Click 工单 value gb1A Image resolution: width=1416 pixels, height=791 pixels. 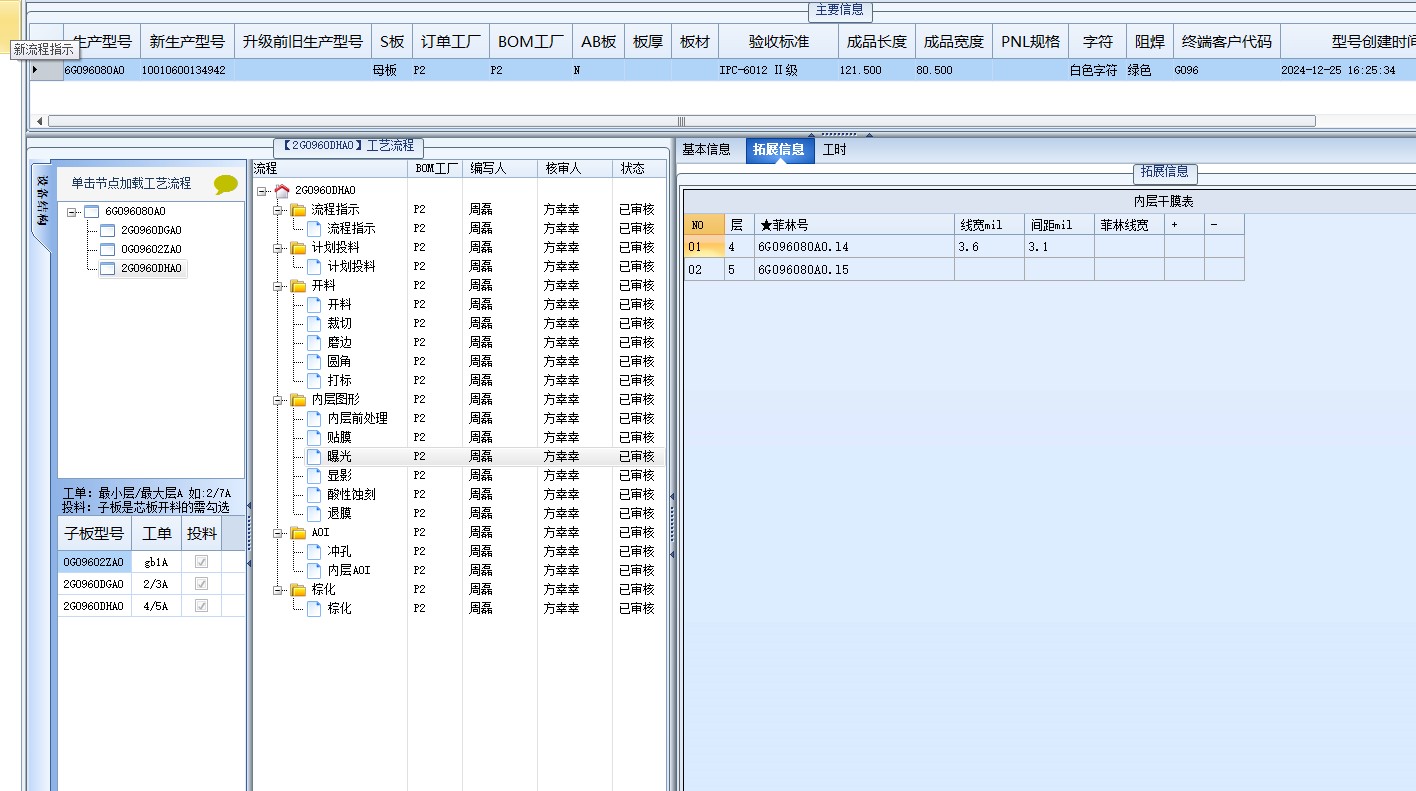tap(156, 562)
